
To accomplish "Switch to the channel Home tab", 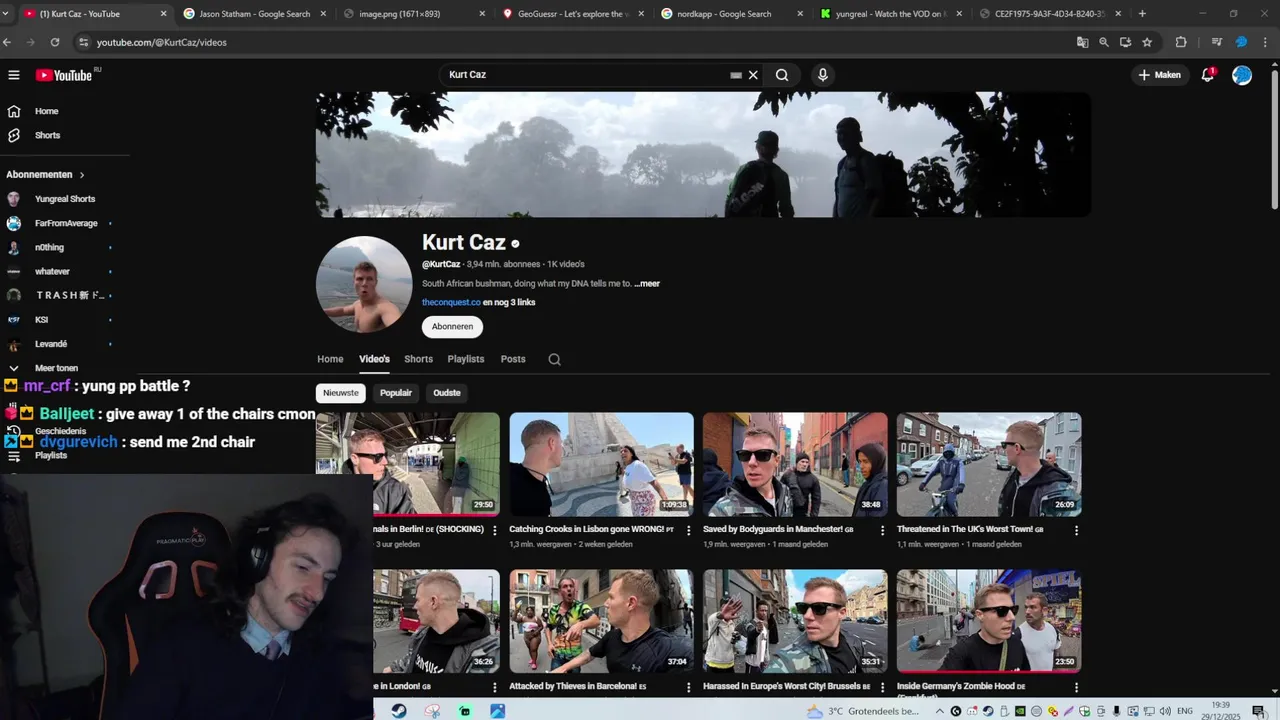I will click(330, 359).
